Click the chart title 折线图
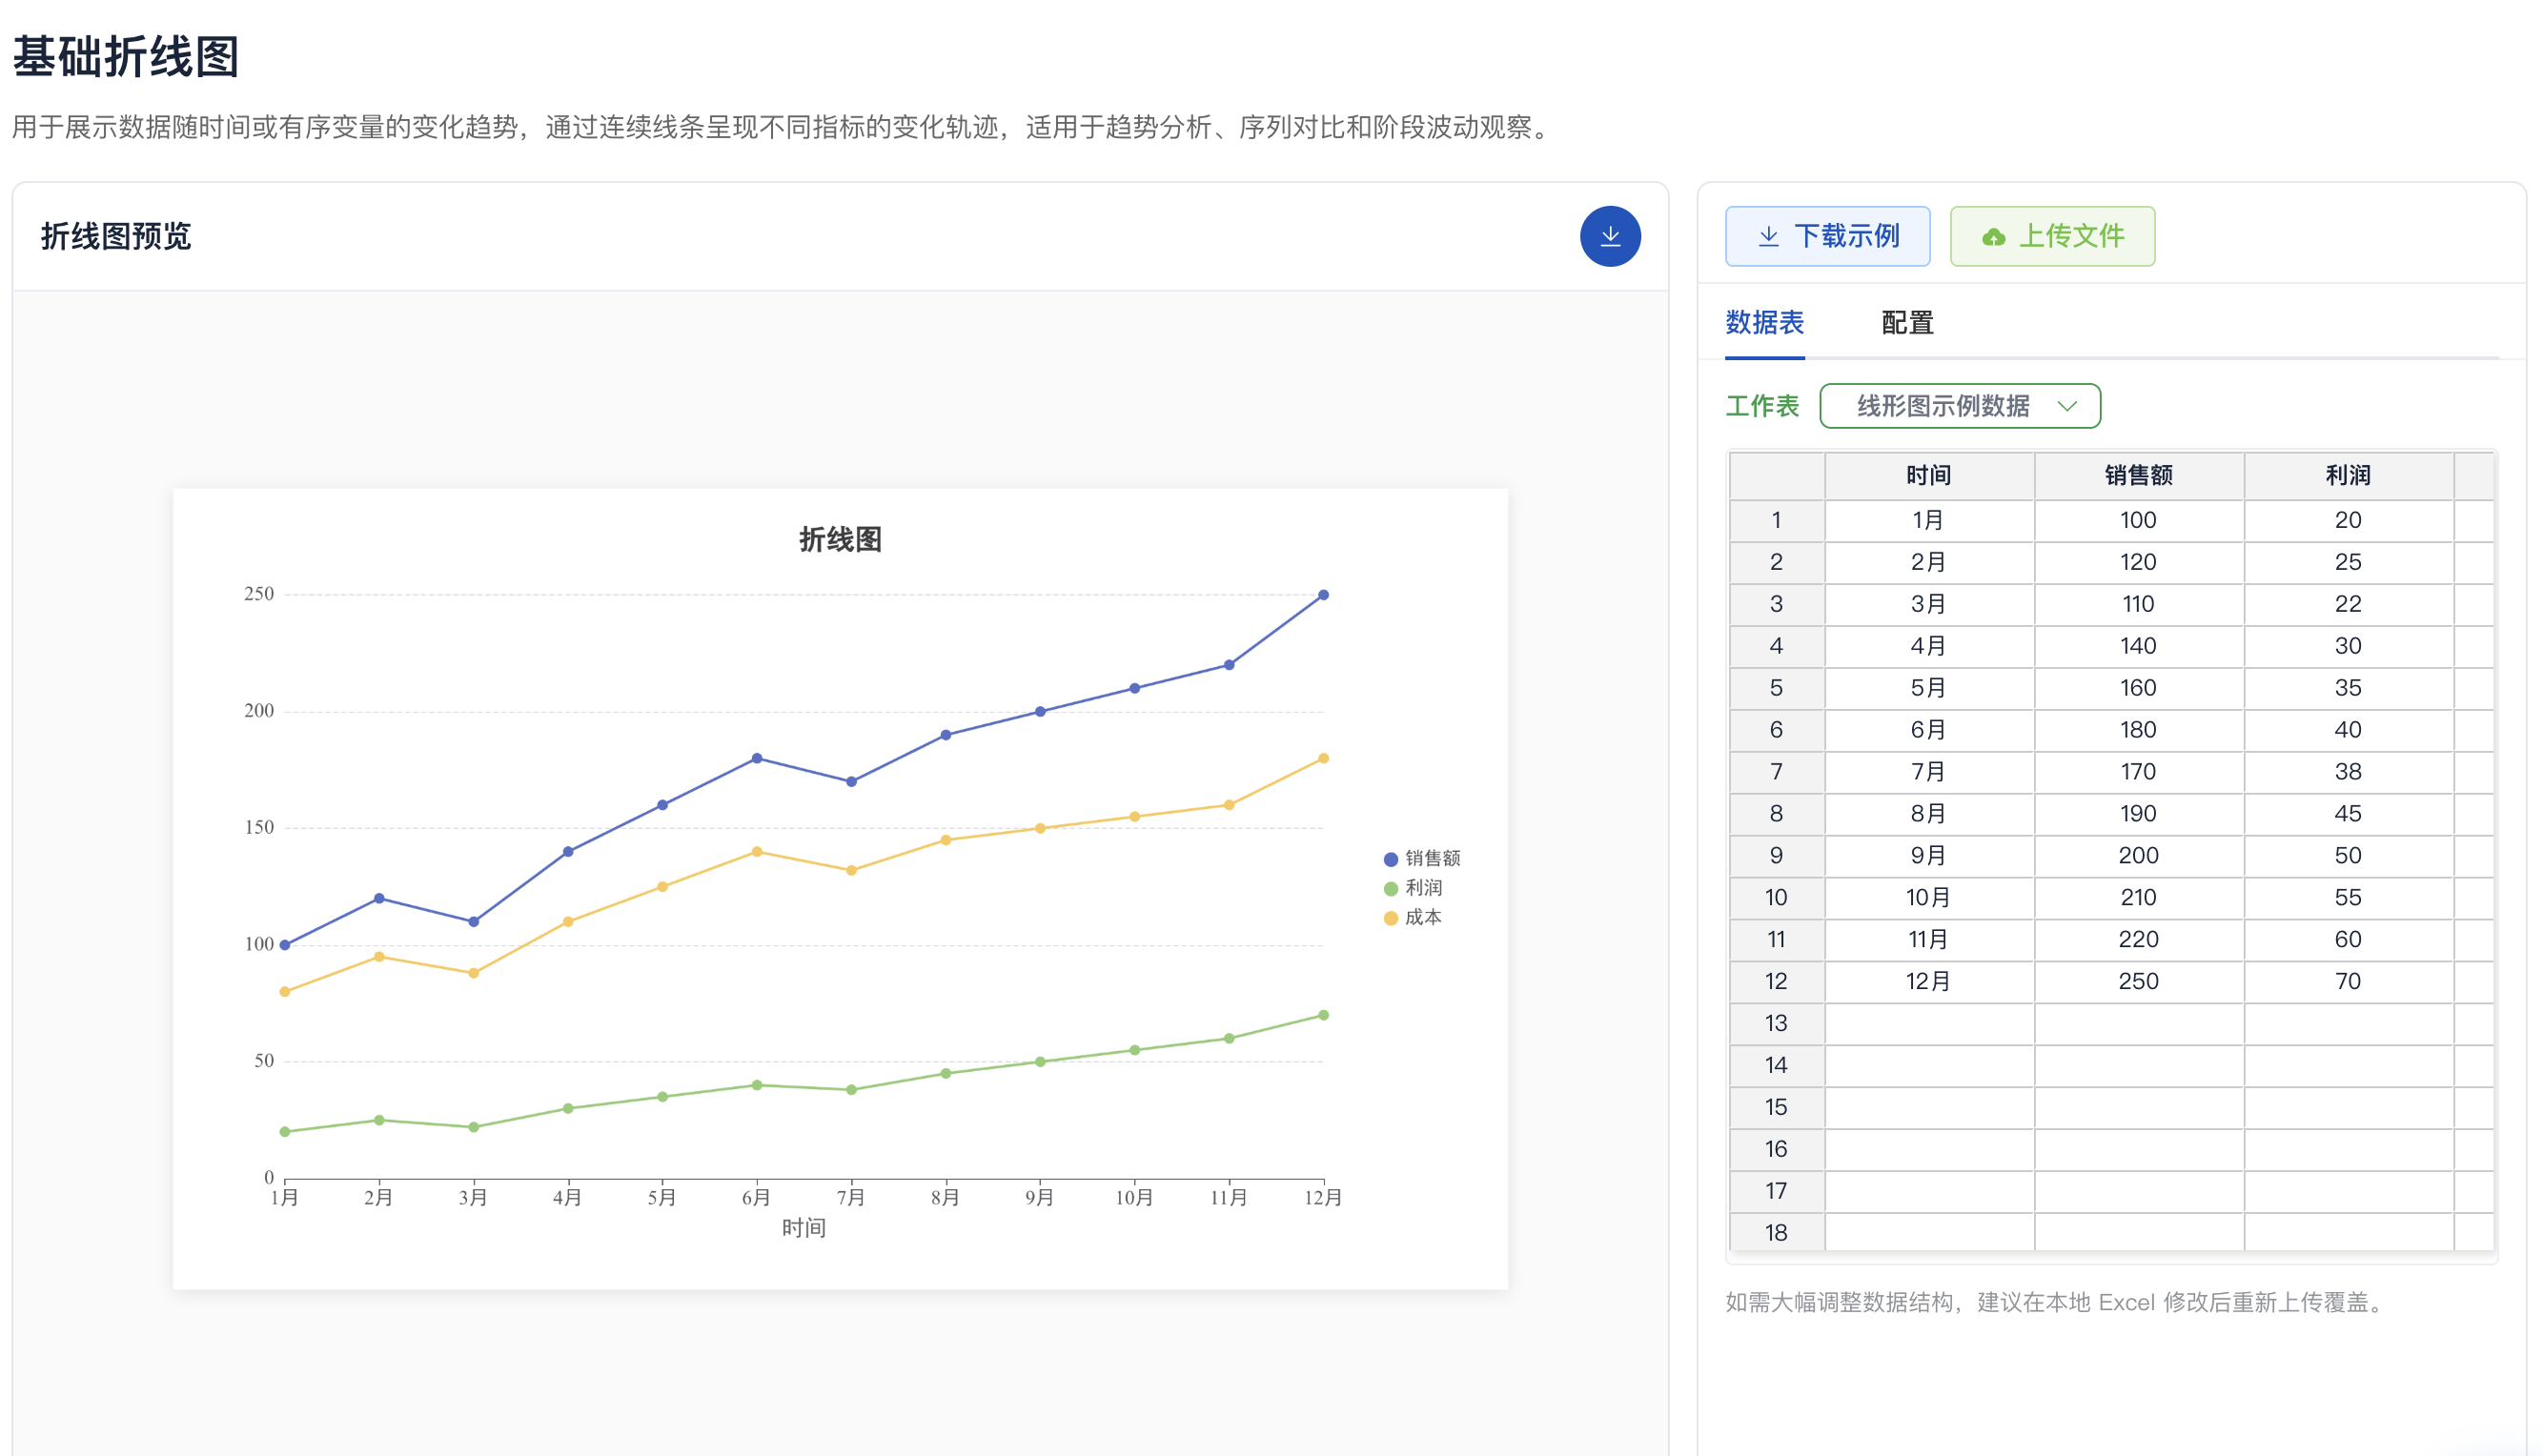2543x1456 pixels. tap(840, 540)
